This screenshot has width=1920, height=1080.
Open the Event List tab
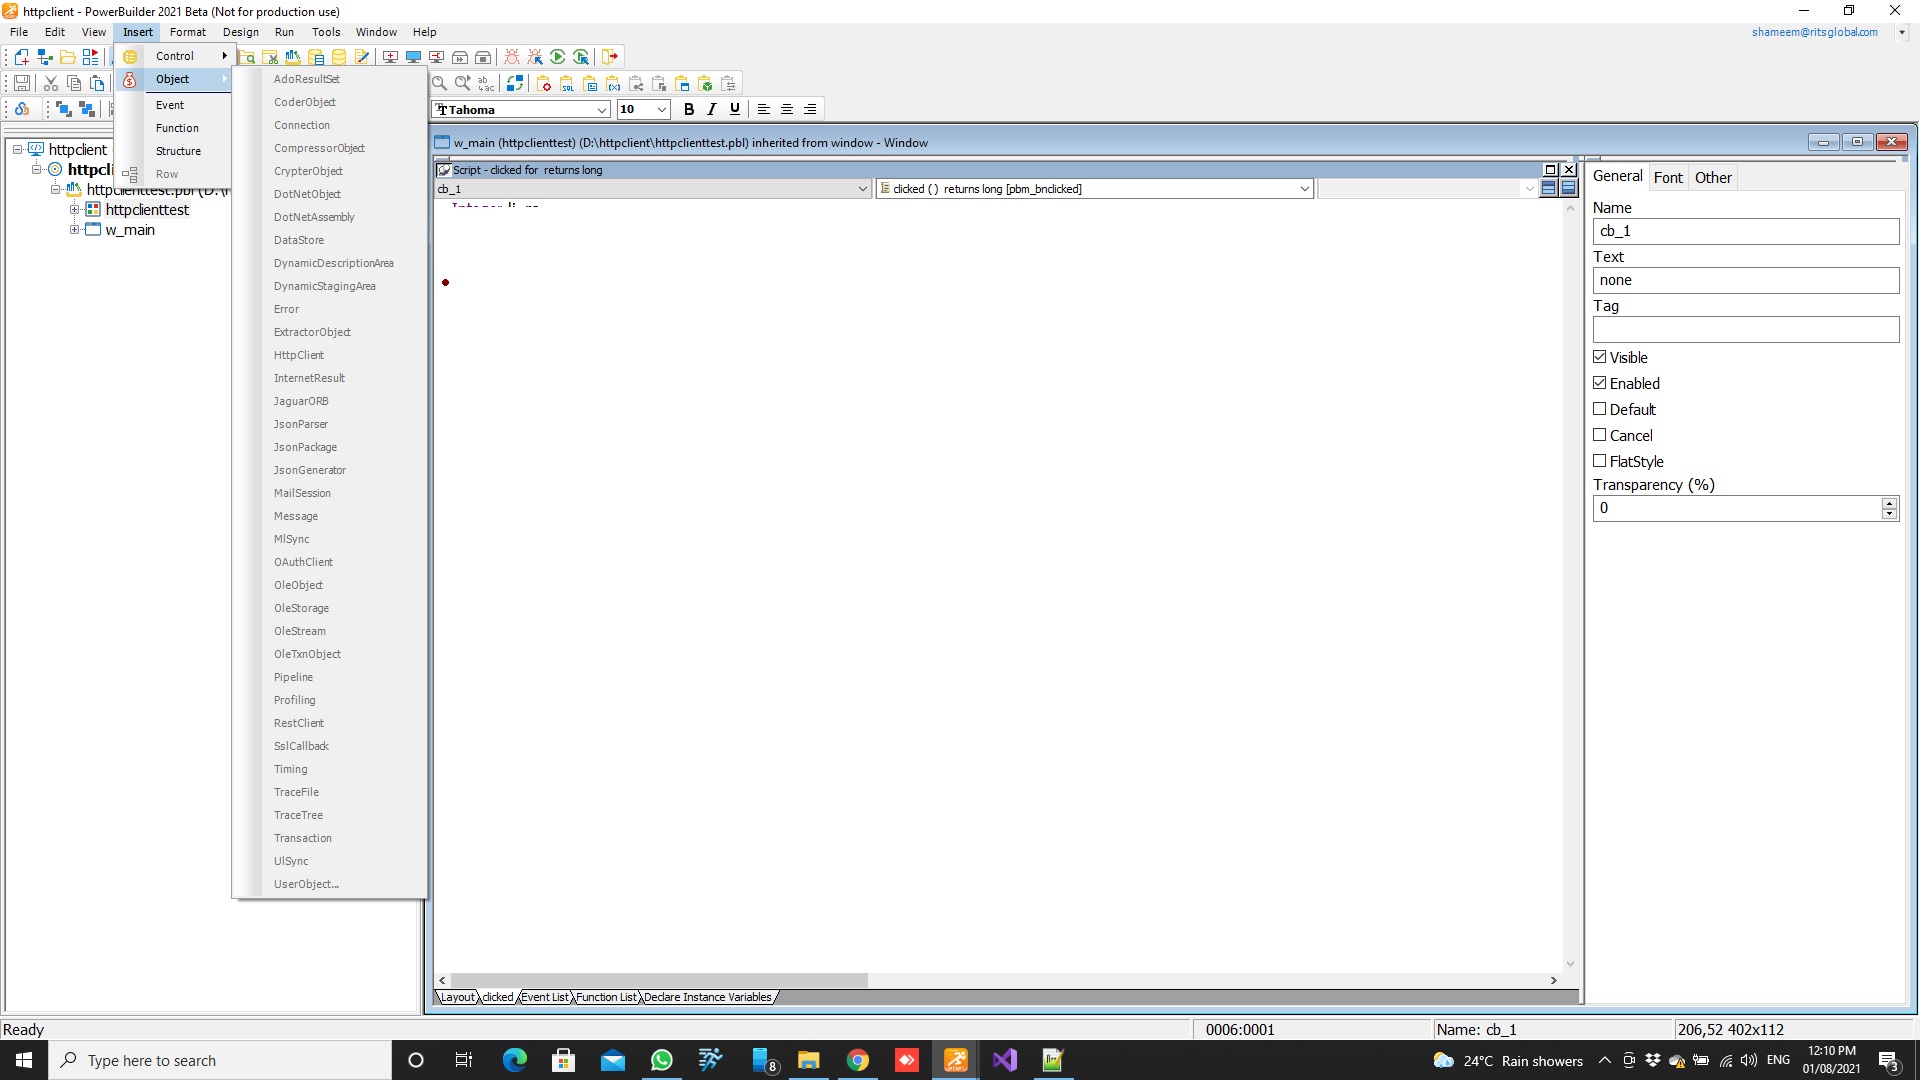(545, 997)
